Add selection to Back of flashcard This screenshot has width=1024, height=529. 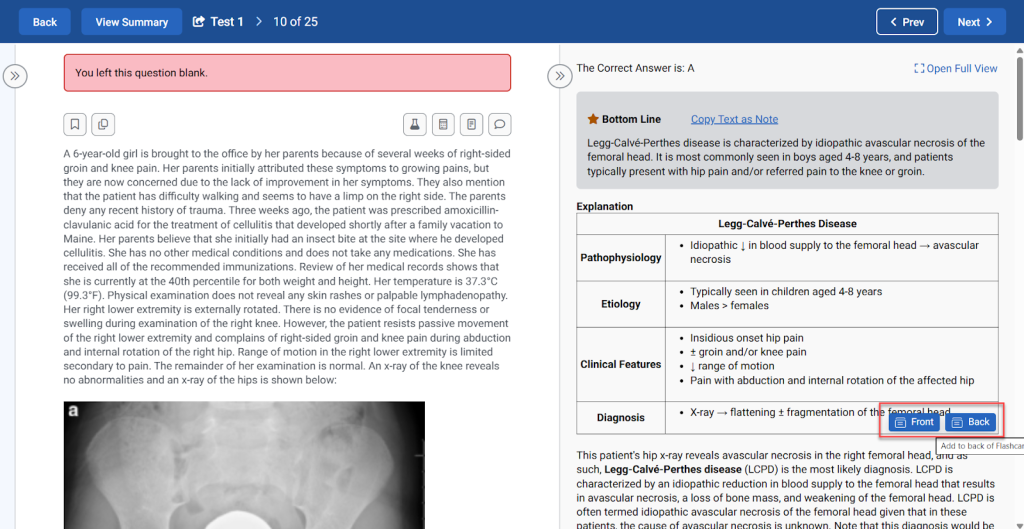pos(970,422)
